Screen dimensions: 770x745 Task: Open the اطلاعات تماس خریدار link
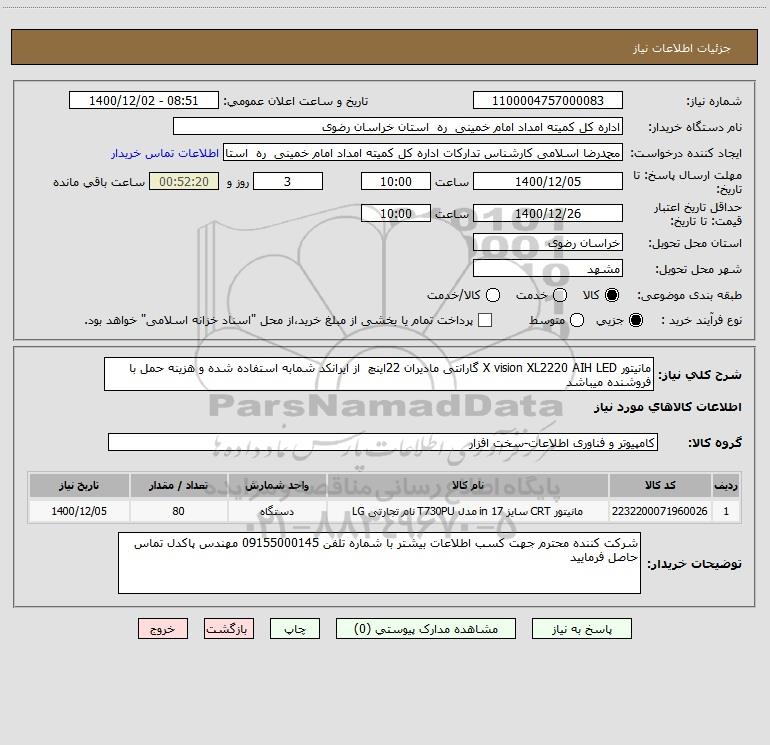pos(165,153)
